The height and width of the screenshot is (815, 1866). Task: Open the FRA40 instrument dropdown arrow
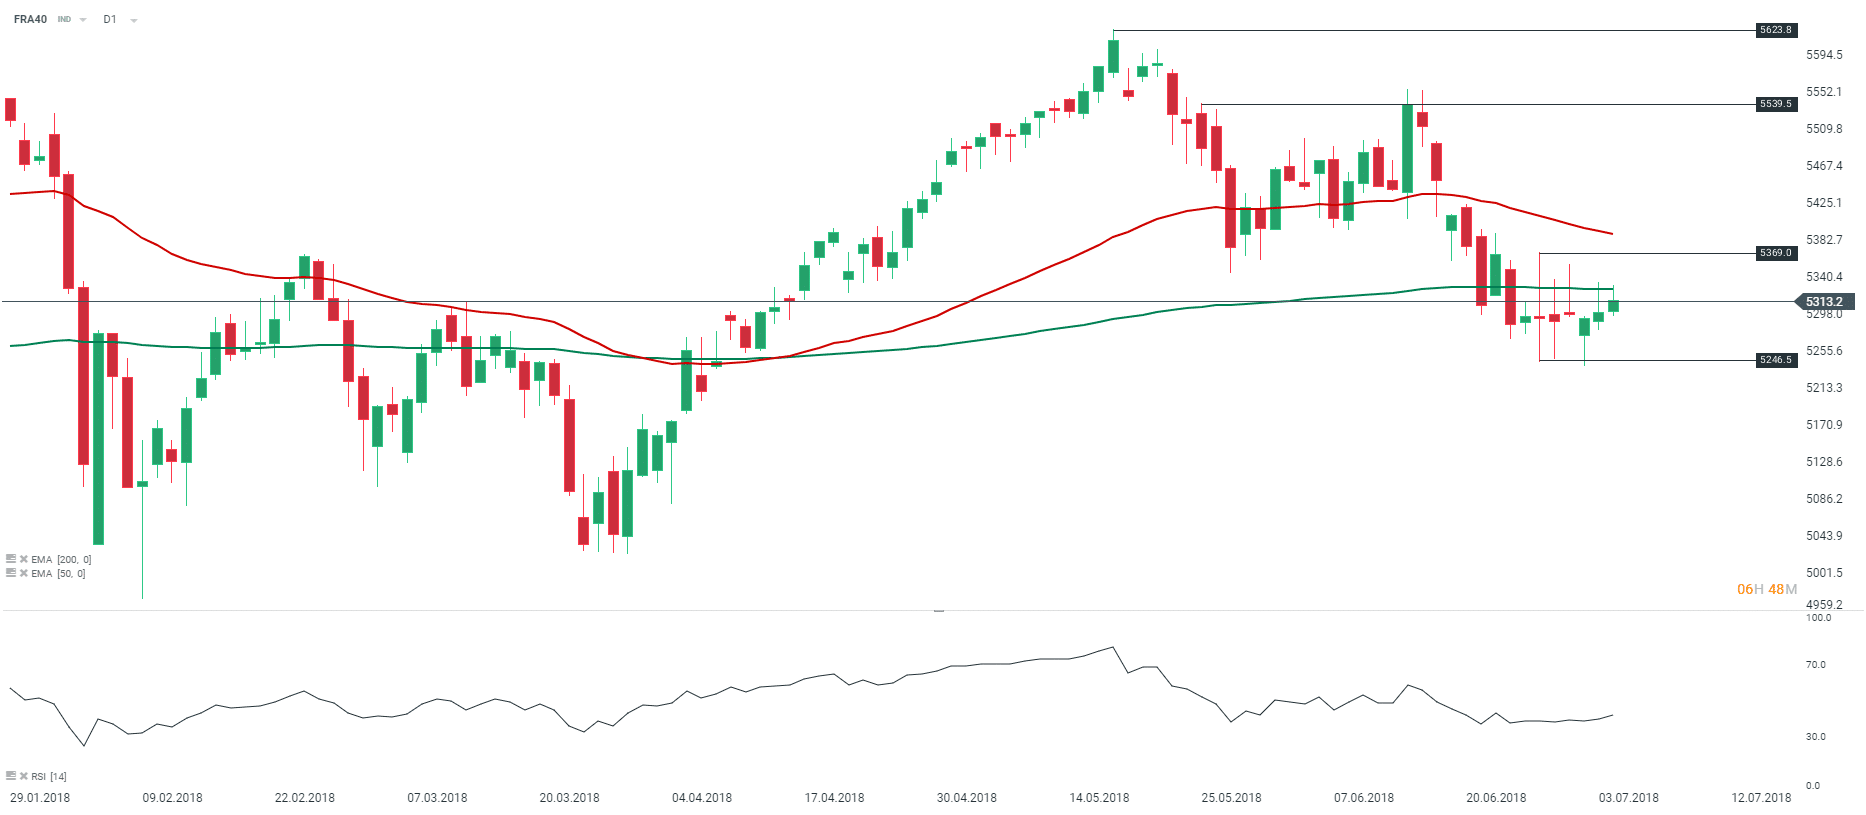click(x=83, y=20)
